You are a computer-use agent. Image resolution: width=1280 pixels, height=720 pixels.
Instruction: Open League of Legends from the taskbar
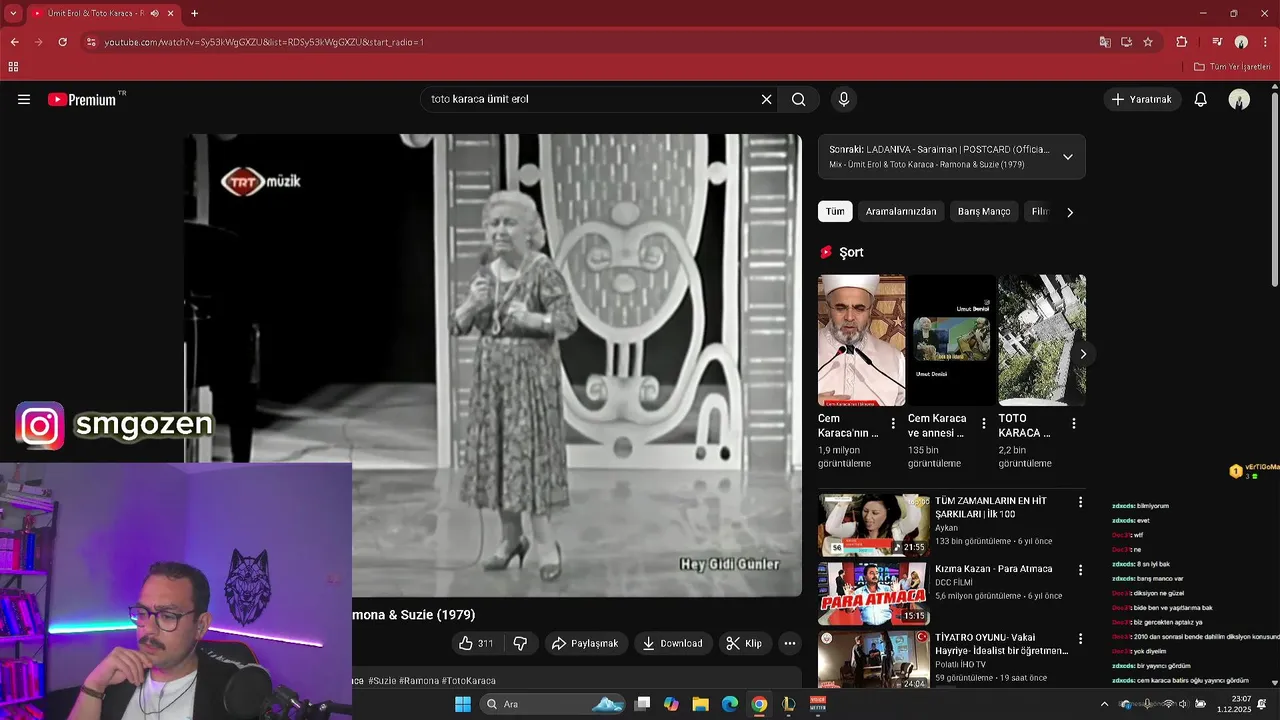[788, 704]
